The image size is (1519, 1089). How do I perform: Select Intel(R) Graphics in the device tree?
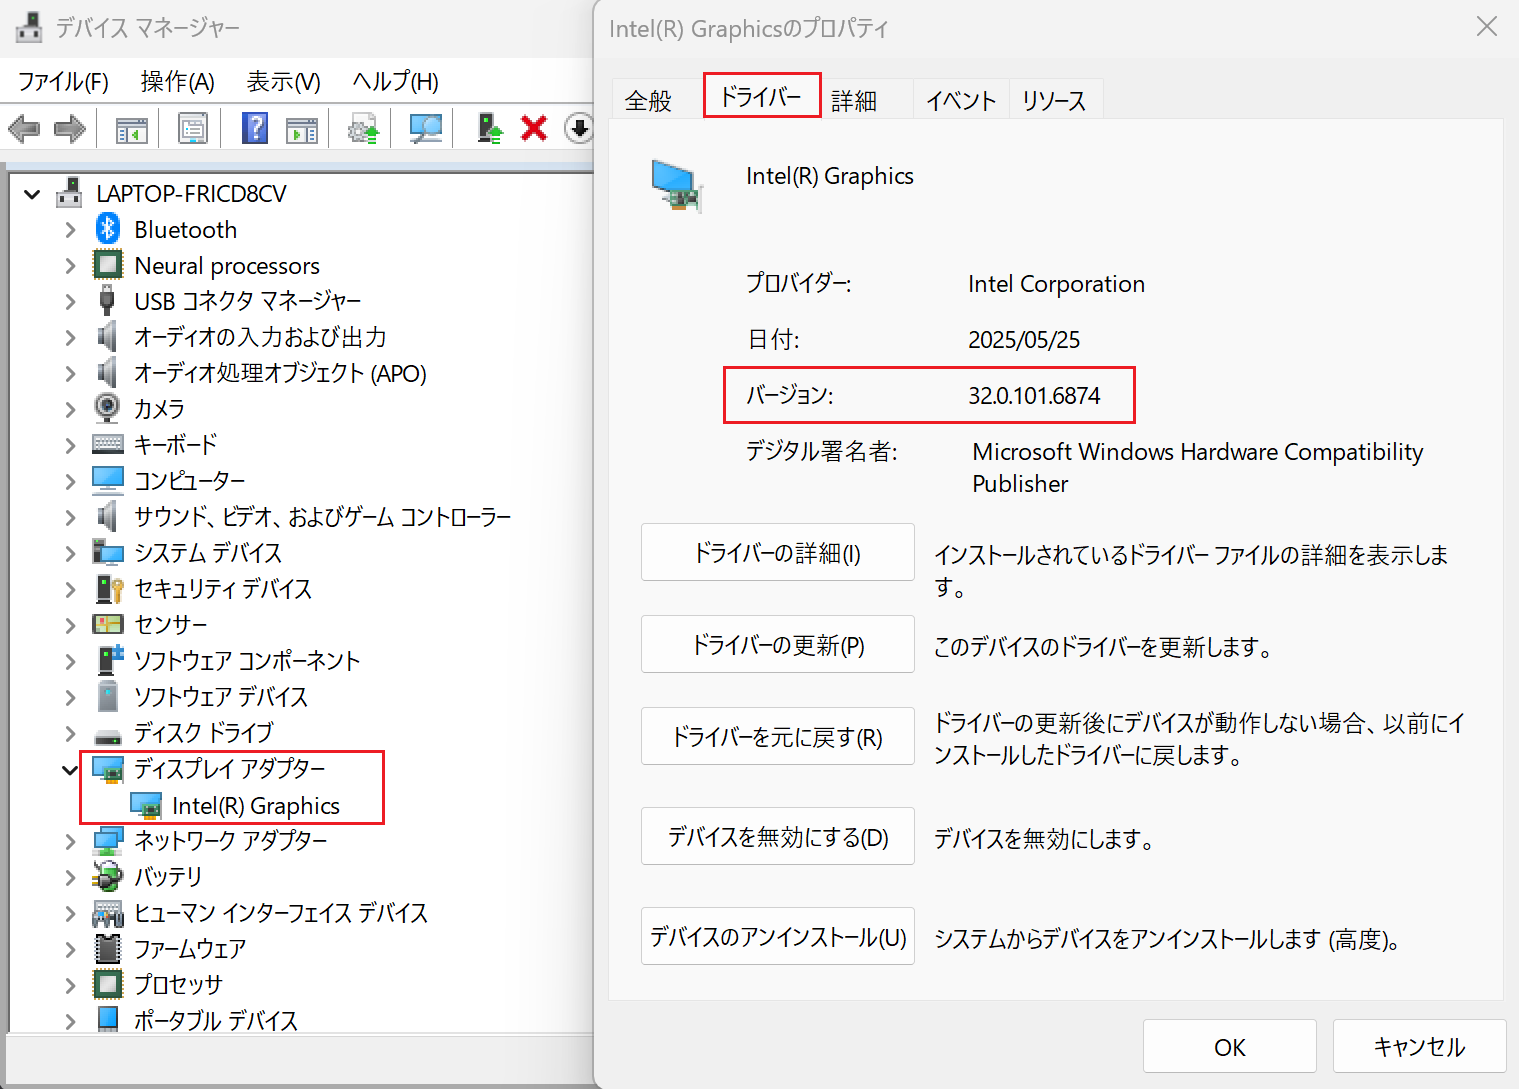pyautogui.click(x=256, y=806)
